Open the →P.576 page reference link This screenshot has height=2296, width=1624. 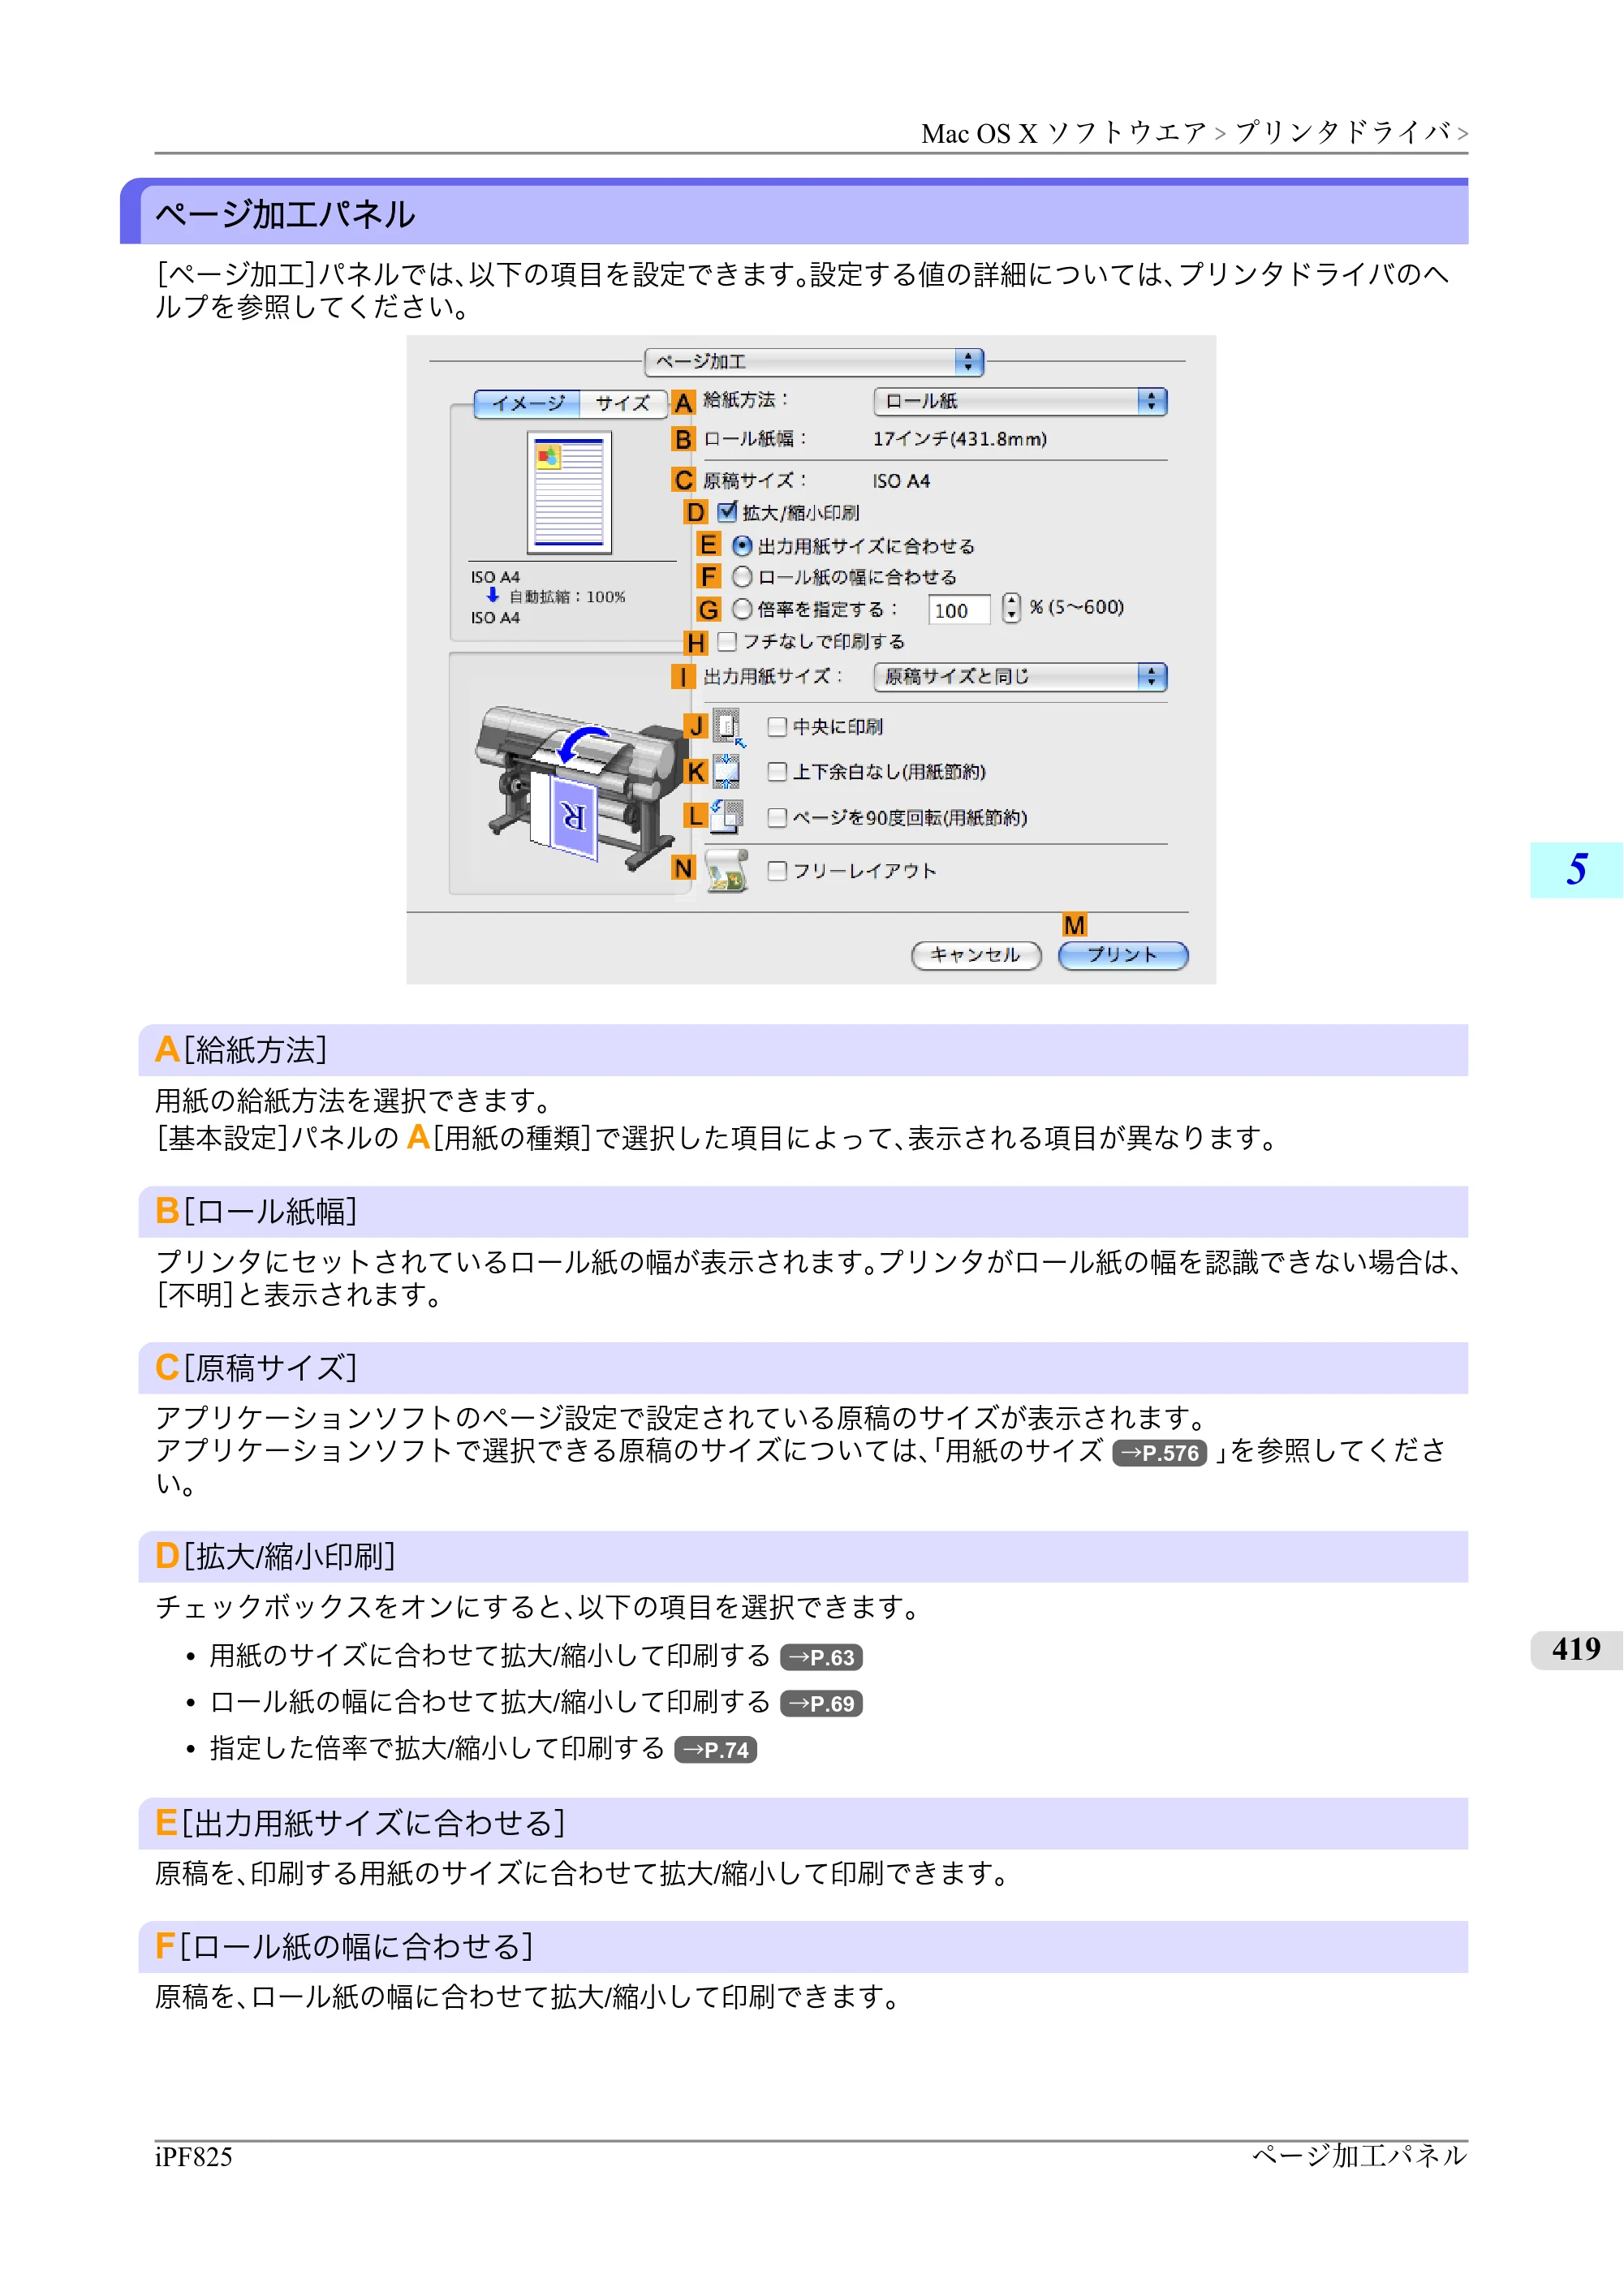coord(1159,1453)
